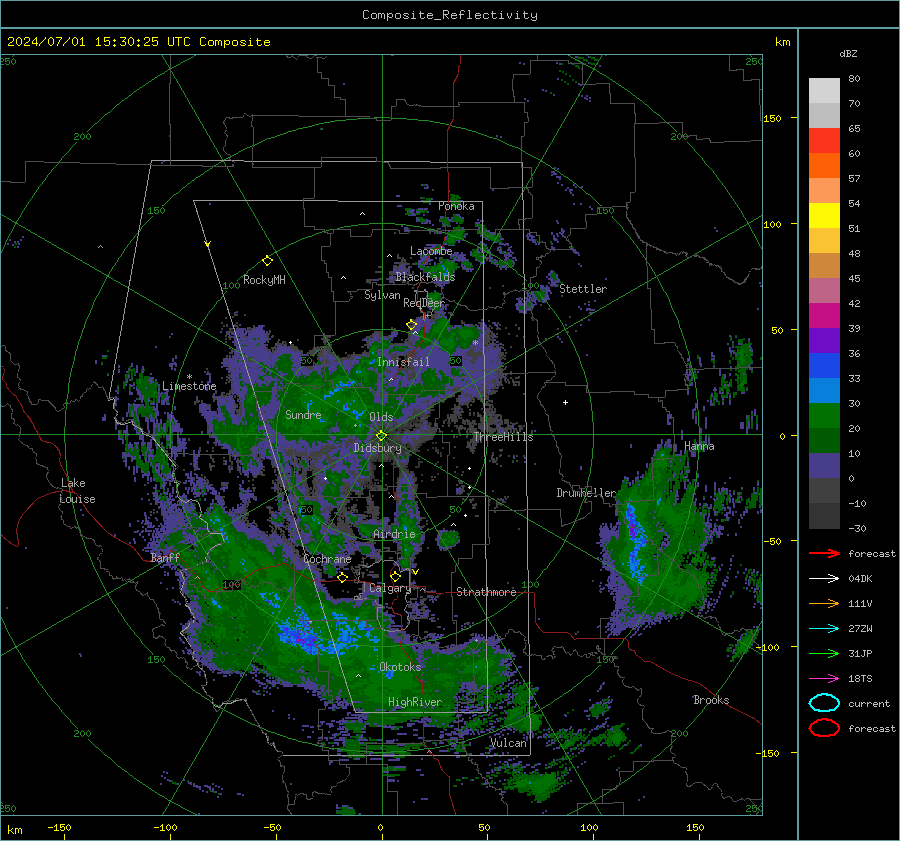
Task: Select the 36 dBZ blue color swatch
Action: click(x=824, y=365)
